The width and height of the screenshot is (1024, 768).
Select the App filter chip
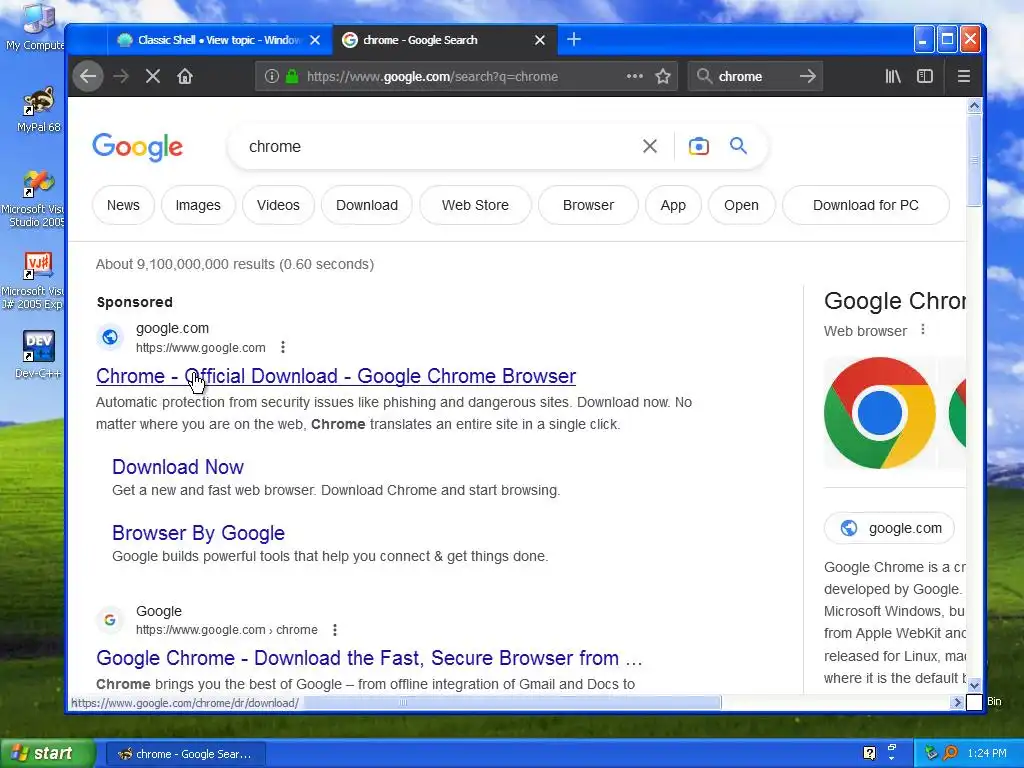(673, 205)
